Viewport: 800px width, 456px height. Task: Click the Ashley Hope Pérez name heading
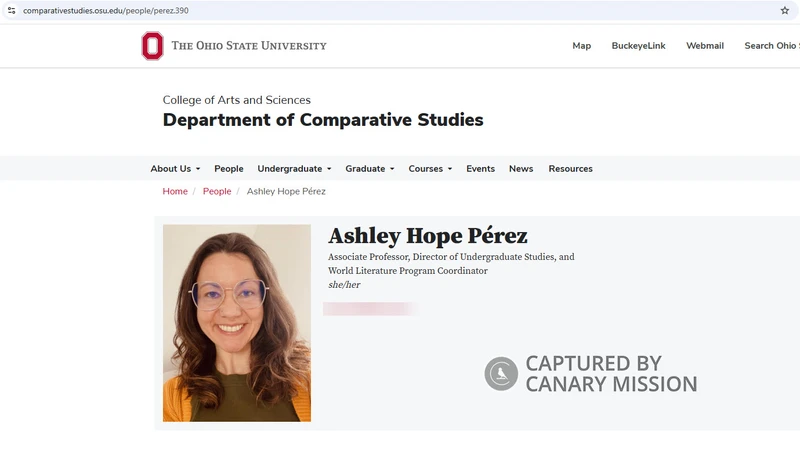click(428, 236)
